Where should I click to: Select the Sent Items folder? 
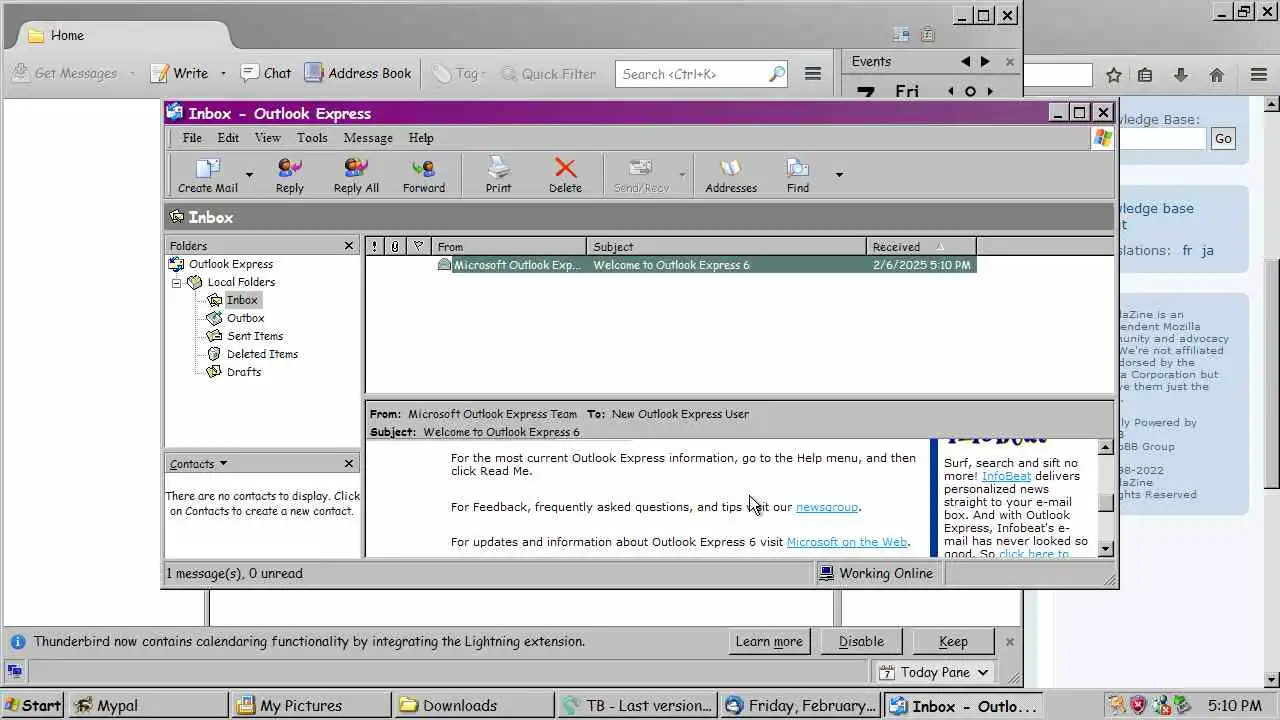point(254,336)
